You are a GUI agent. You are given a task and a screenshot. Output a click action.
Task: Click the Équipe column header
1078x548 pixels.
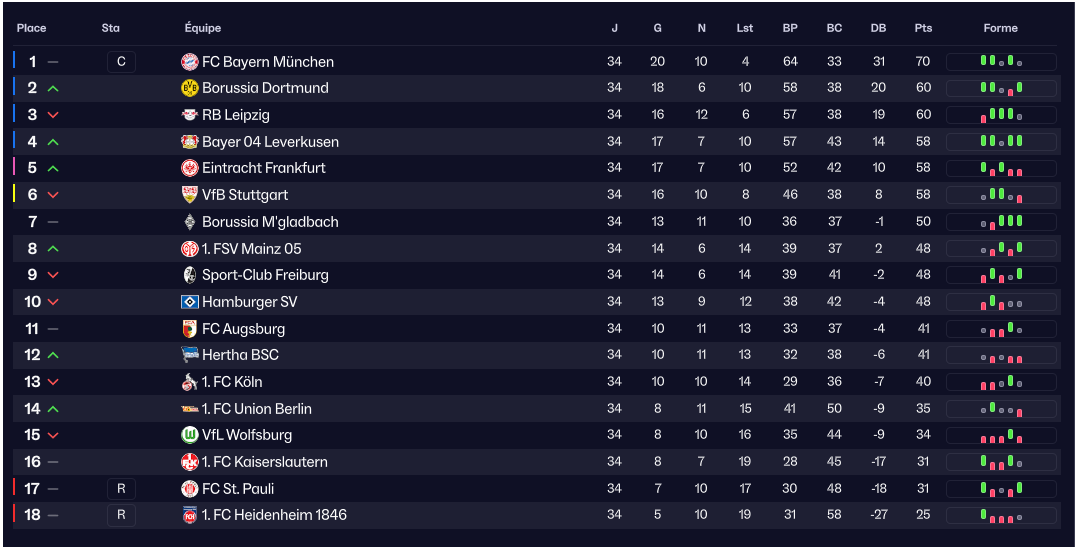[x=203, y=28]
